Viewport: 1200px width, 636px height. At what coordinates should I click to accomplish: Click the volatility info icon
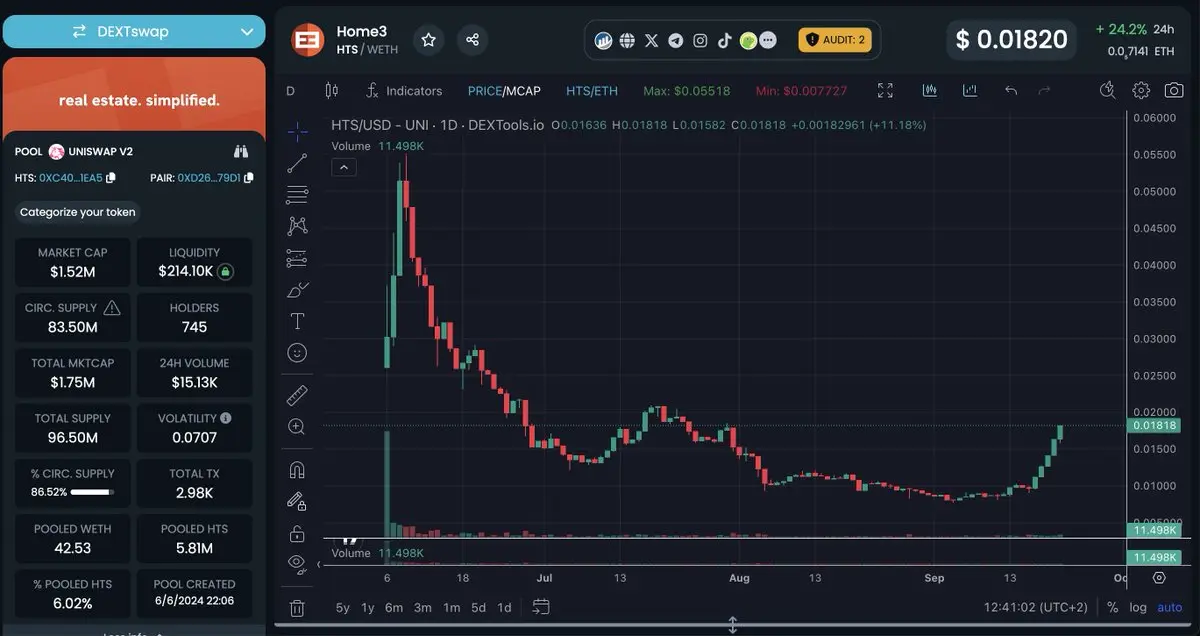pos(226,418)
